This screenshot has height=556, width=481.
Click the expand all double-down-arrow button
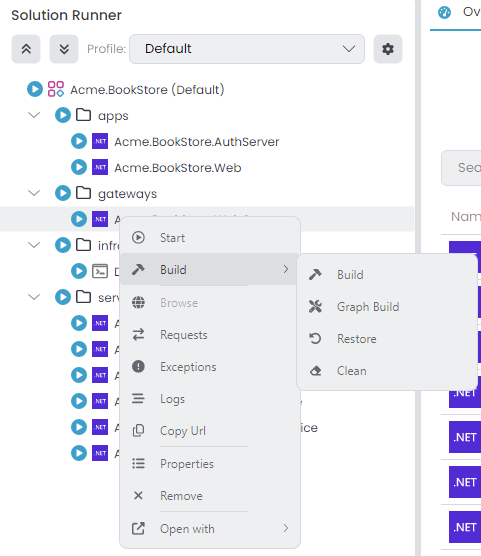(64, 49)
